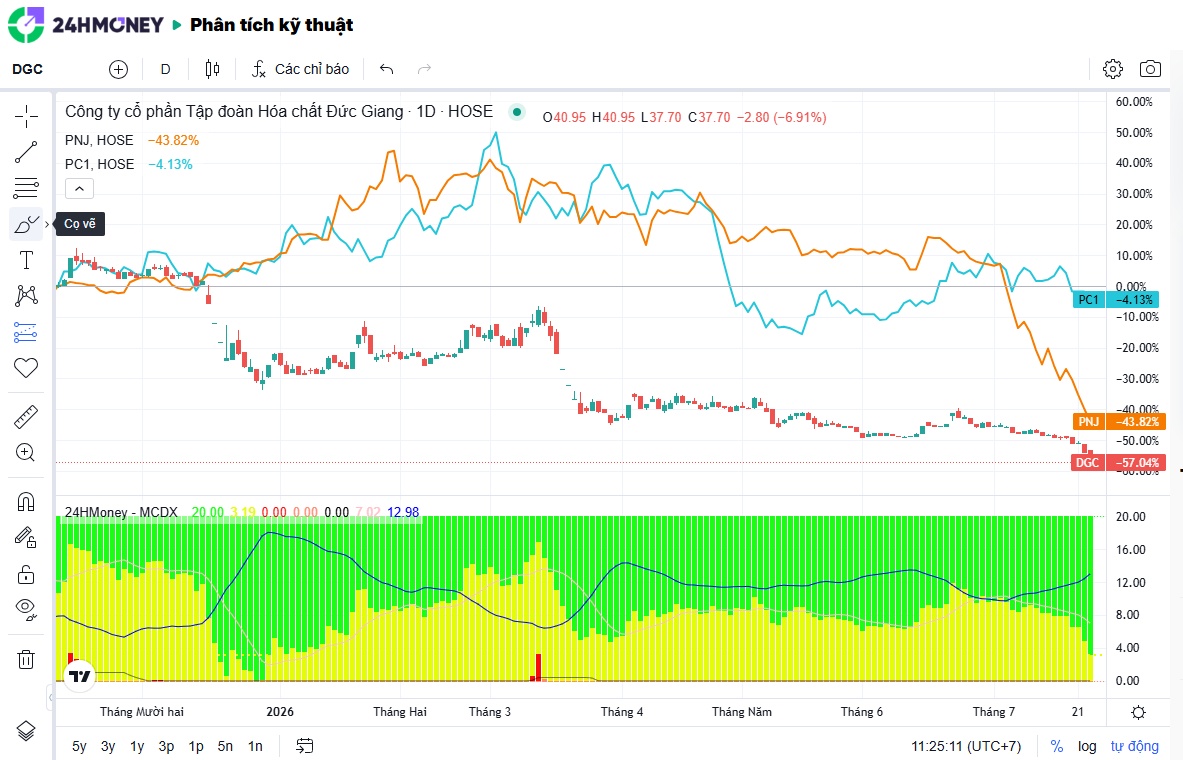Open the go to date calendar
Image resolution: width=1183 pixels, height=760 pixels.
pos(304,746)
